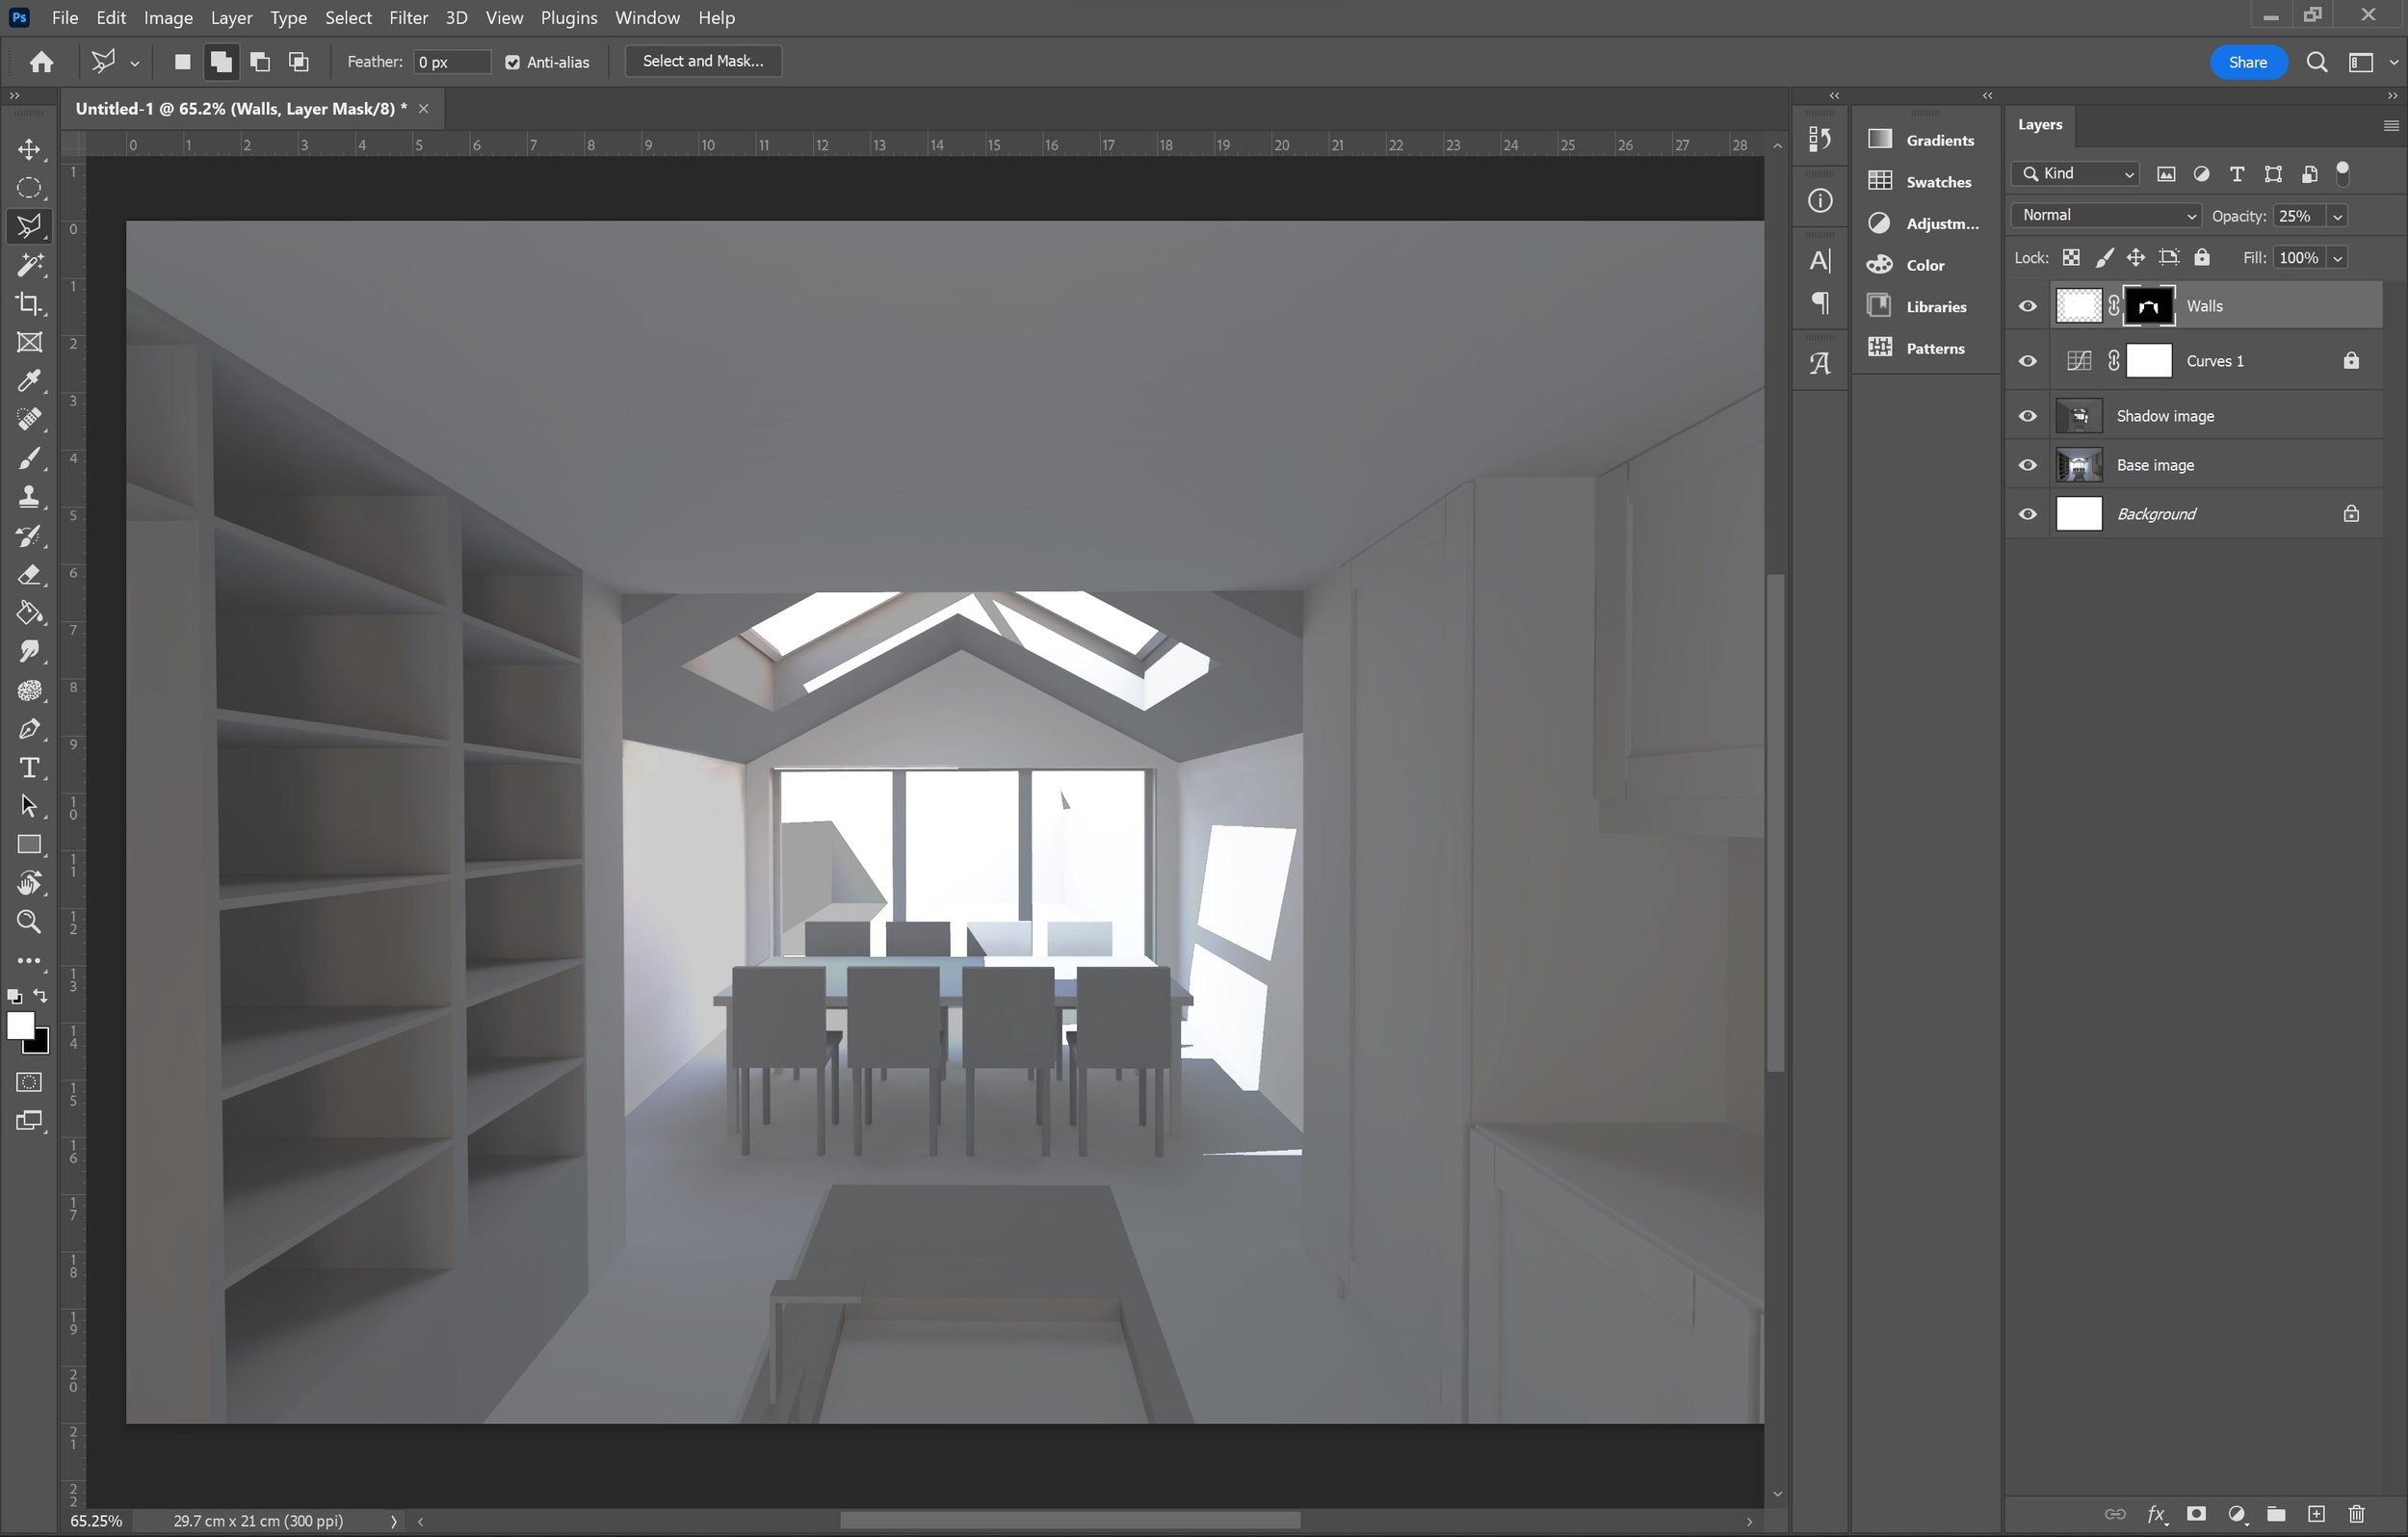Image resolution: width=2408 pixels, height=1537 pixels.
Task: Click the Delete layer trash icon
Action: pos(2356,1513)
